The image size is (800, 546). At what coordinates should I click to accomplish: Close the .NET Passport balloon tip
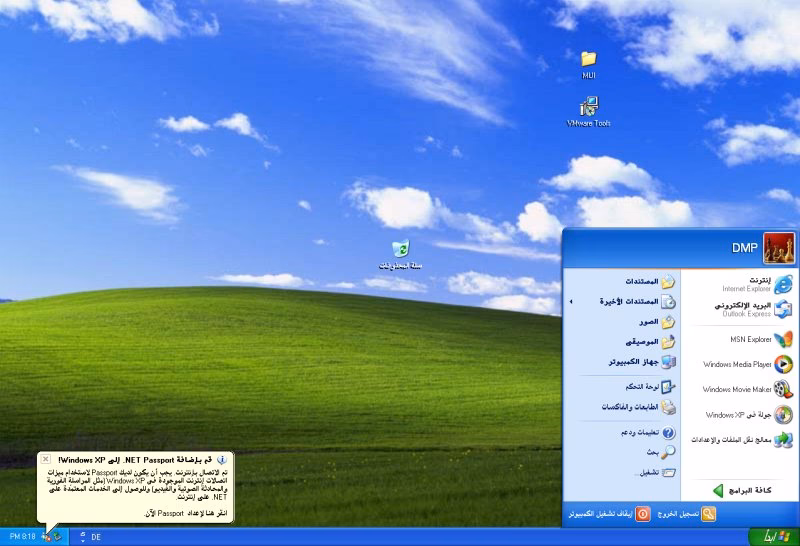click(x=46, y=459)
